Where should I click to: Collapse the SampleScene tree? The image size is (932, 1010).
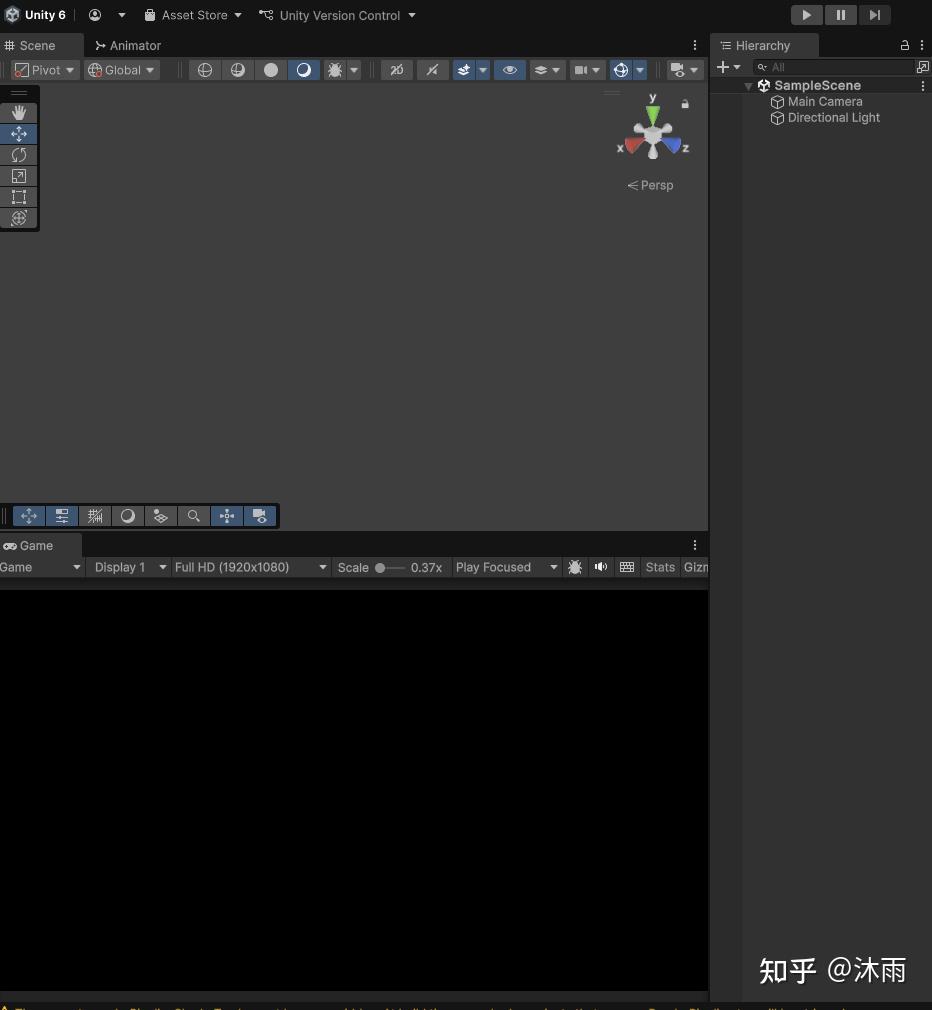tap(748, 86)
